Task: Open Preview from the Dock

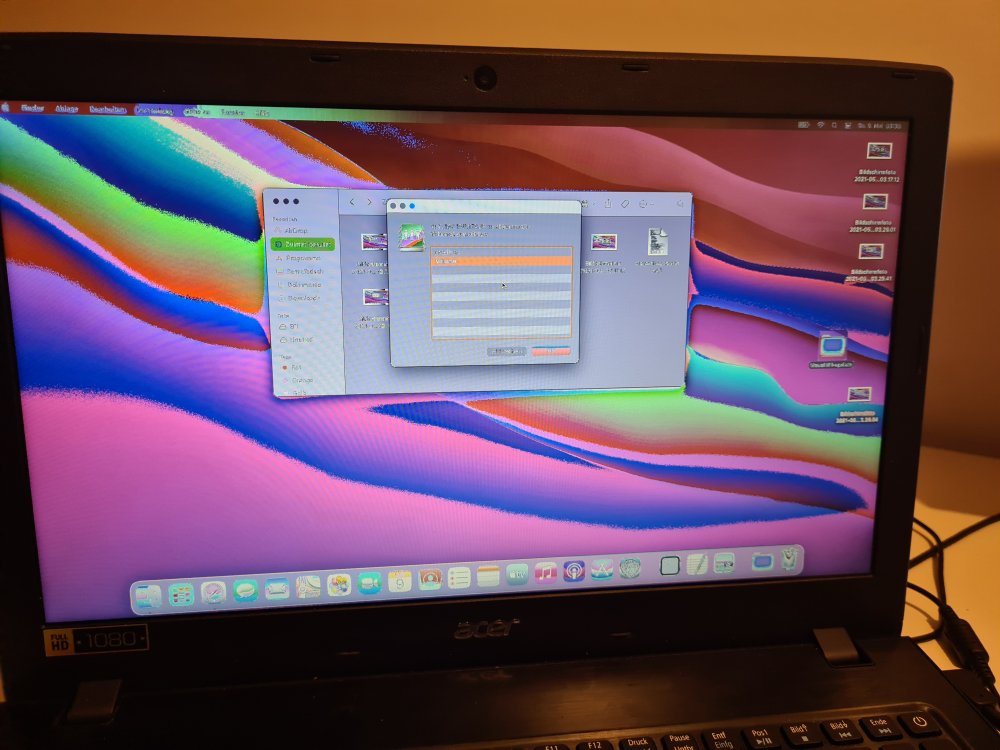Action: click(x=724, y=562)
